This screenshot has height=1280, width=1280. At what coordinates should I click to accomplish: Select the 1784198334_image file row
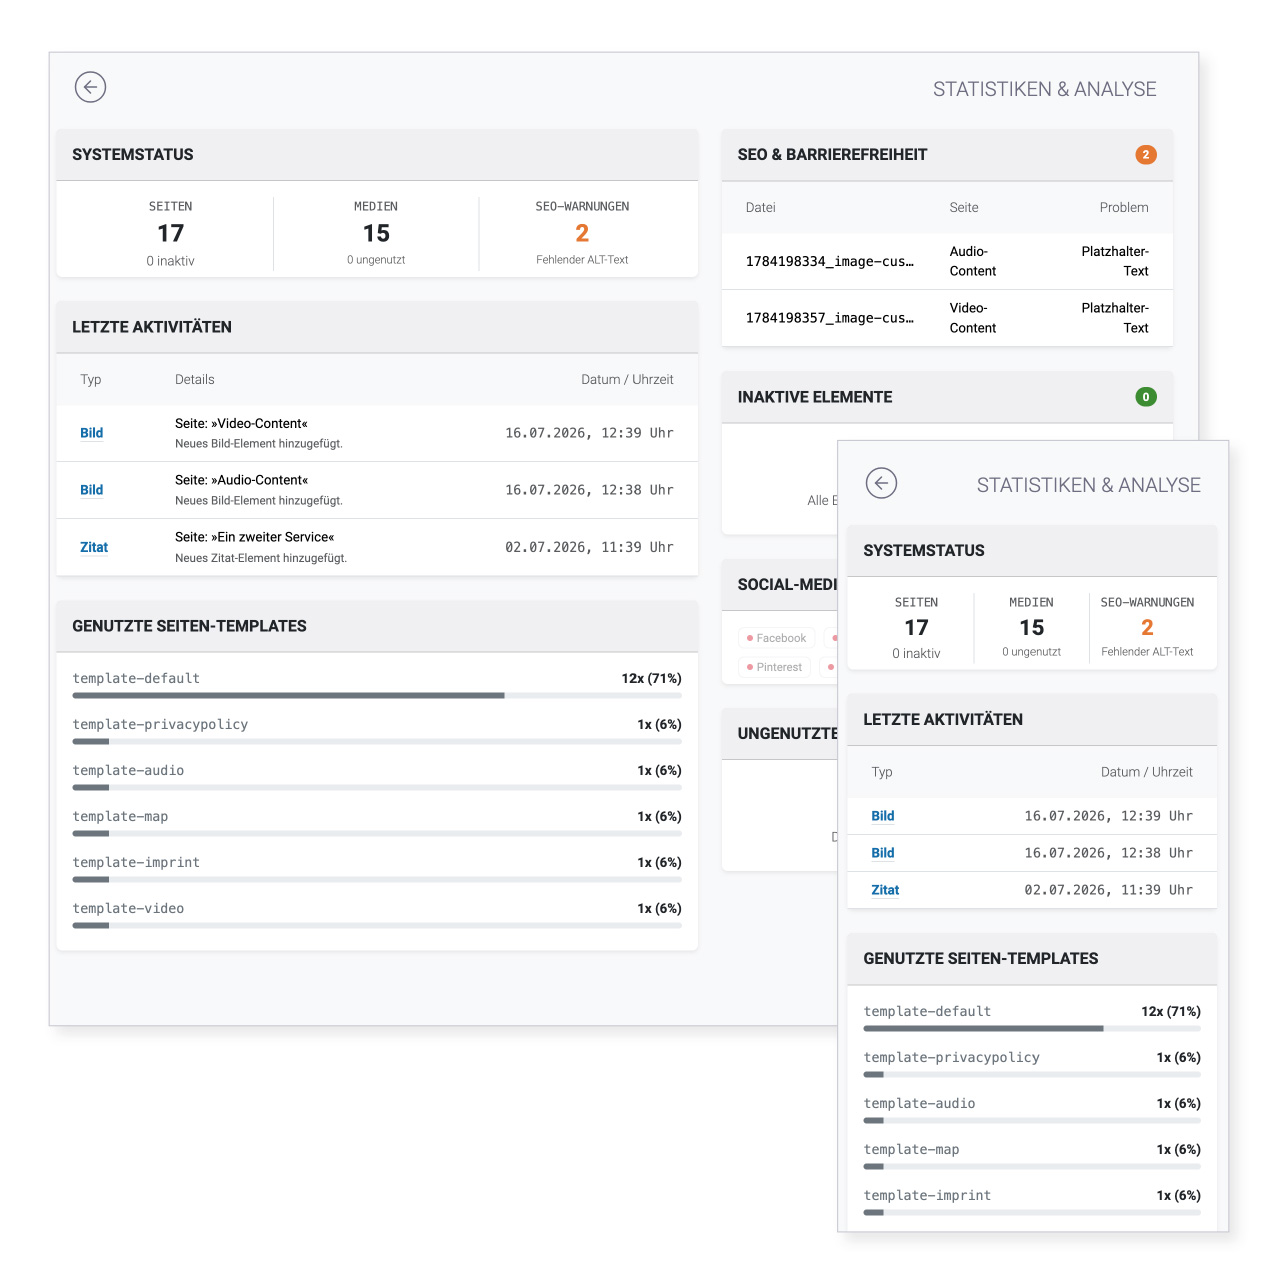[x=947, y=261]
